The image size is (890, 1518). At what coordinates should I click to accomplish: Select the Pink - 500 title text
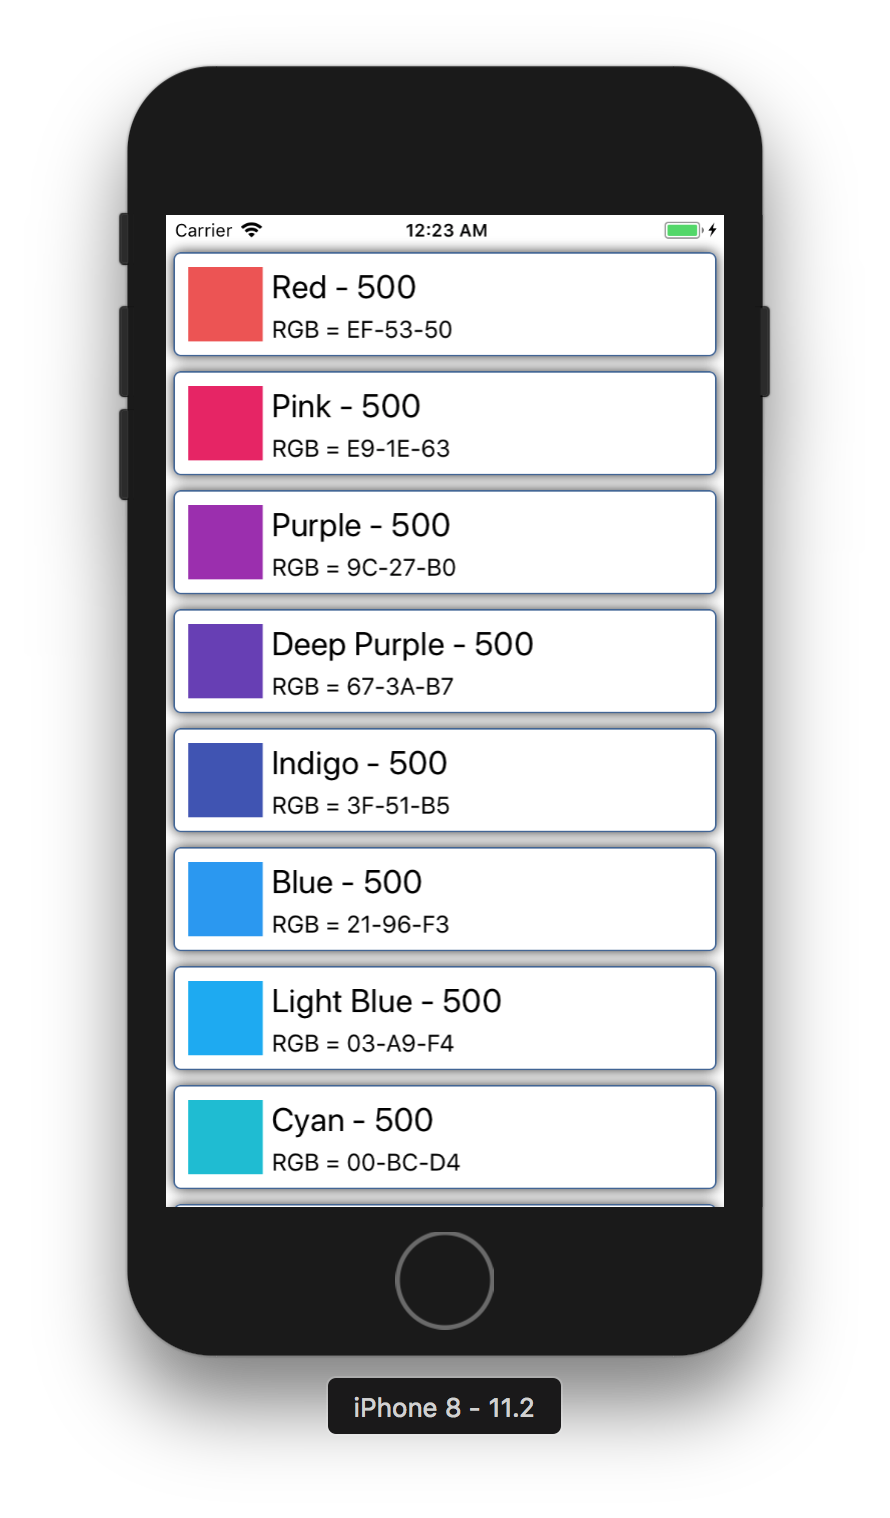tap(346, 407)
